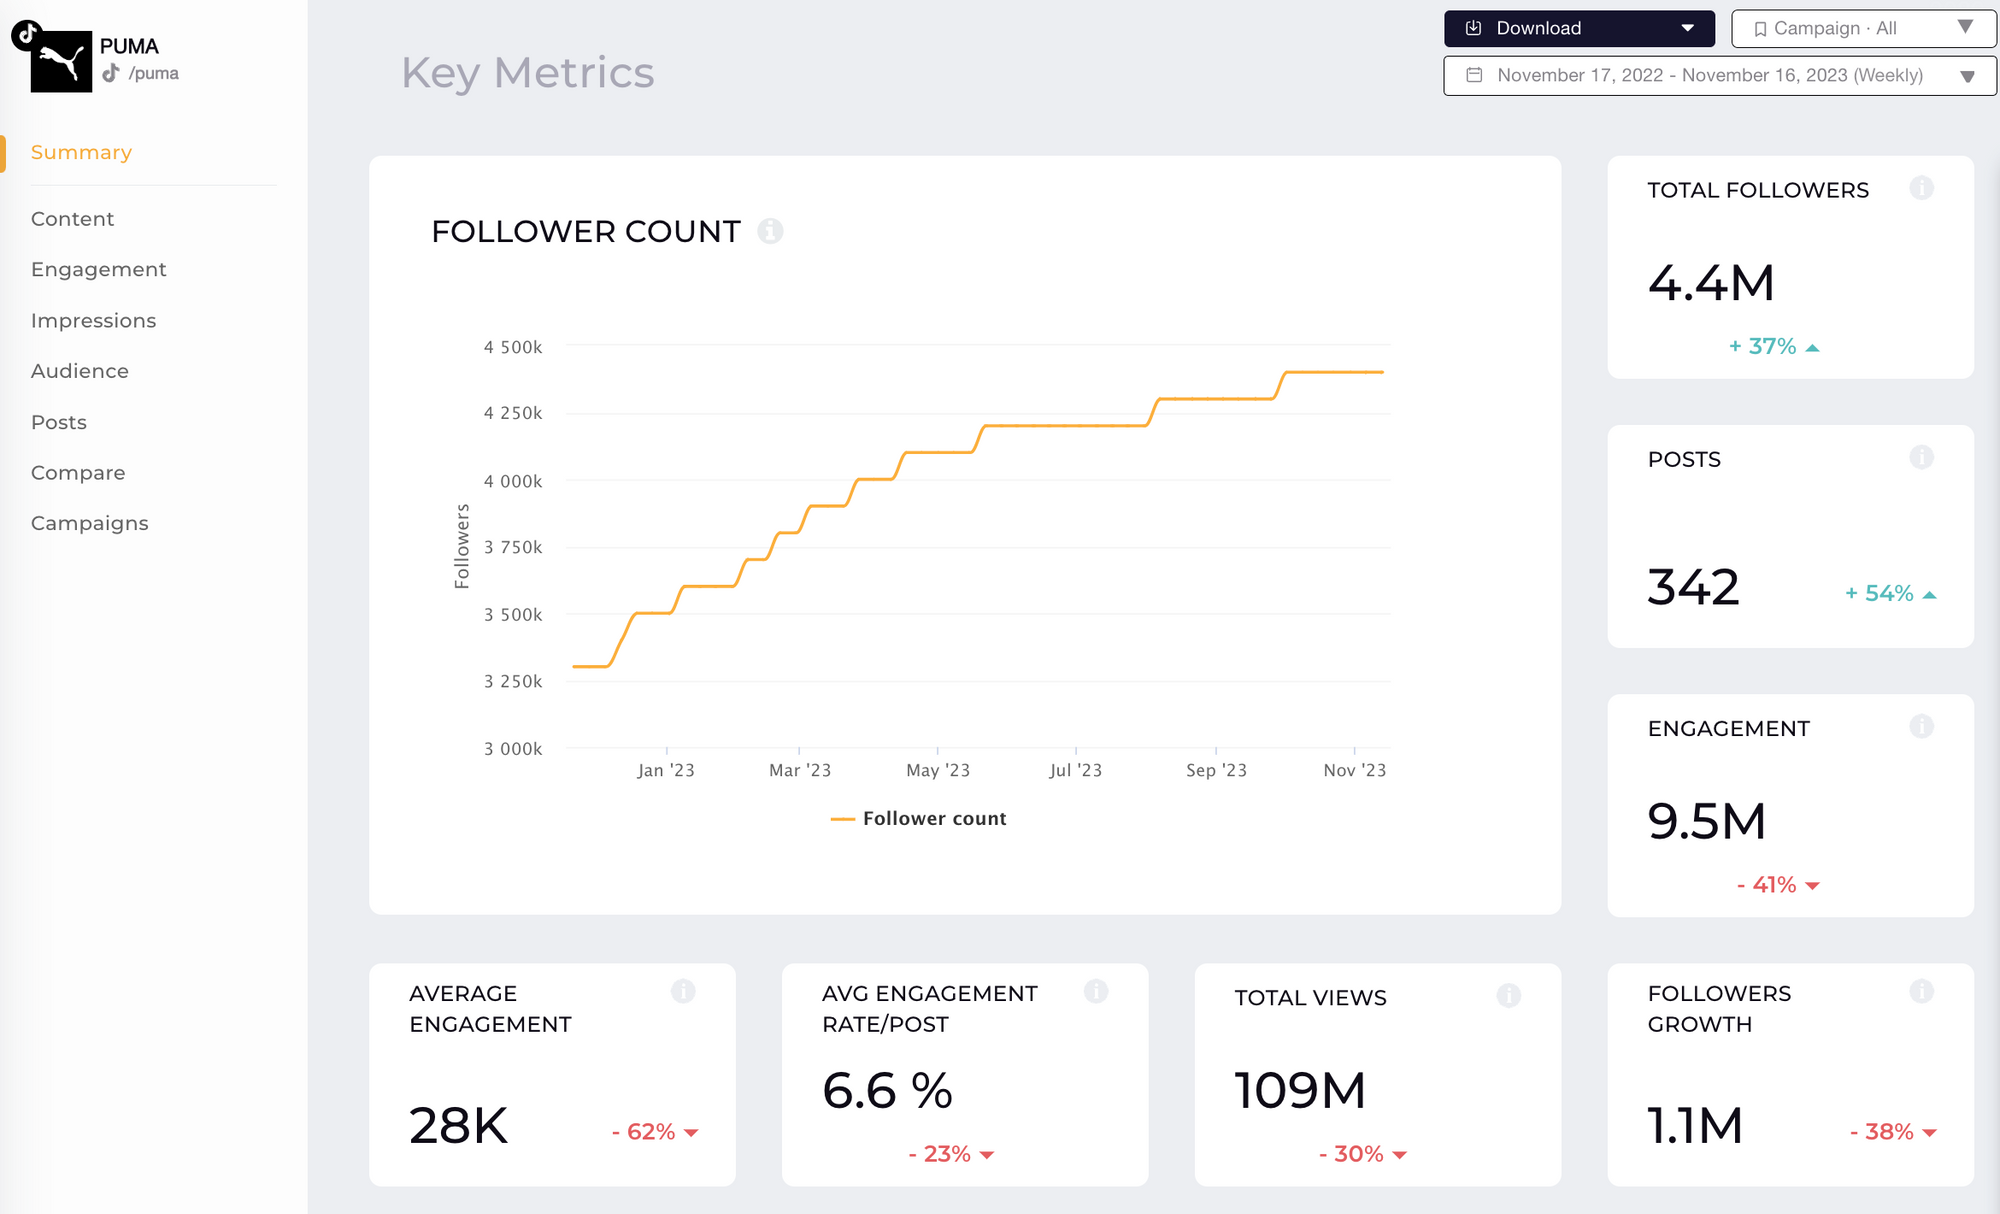Select the Engagement menu item
2000x1214 pixels.
(x=99, y=269)
